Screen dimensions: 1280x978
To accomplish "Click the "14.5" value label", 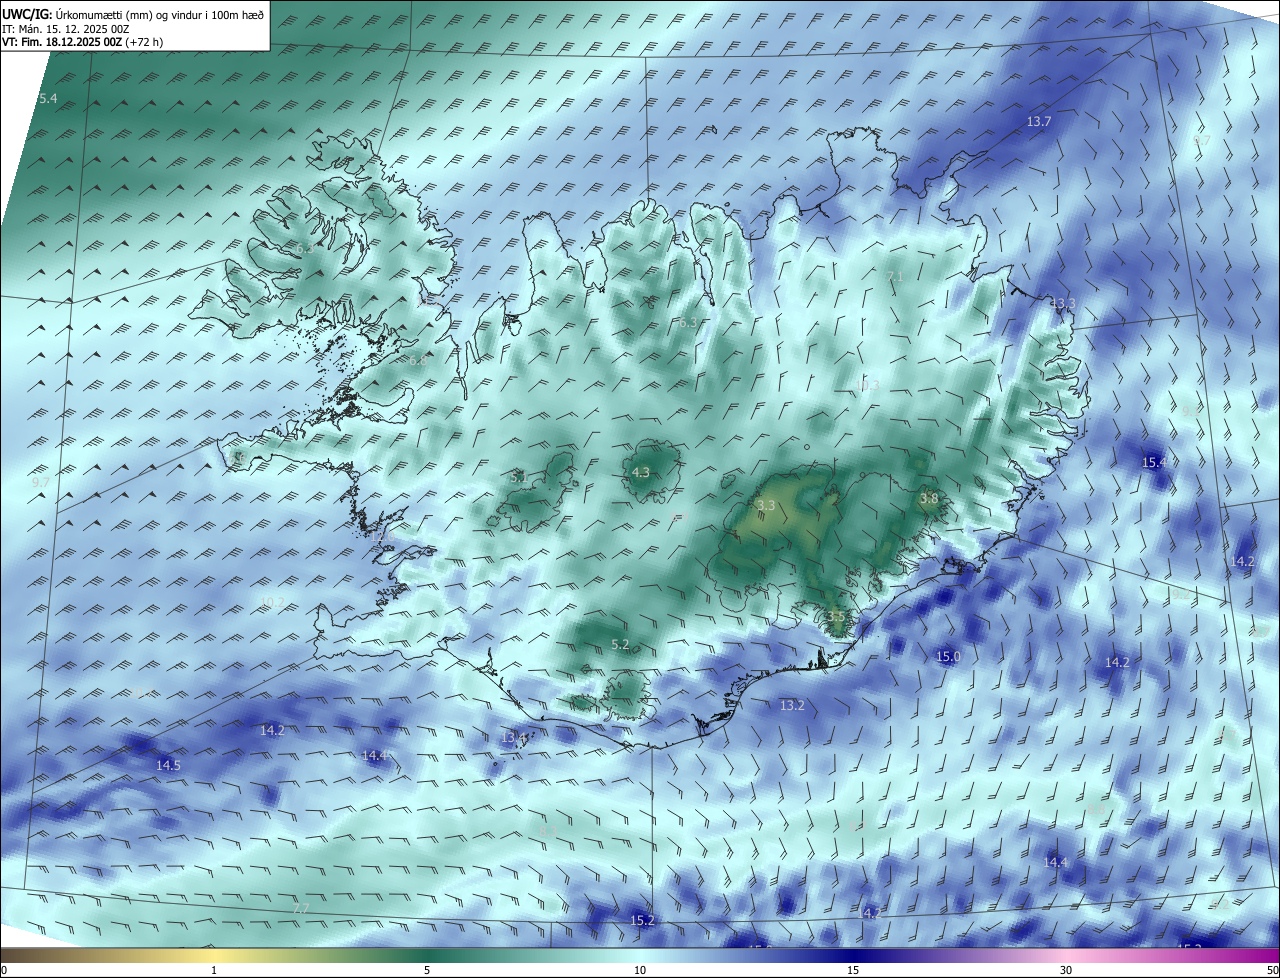I will point(168,765).
